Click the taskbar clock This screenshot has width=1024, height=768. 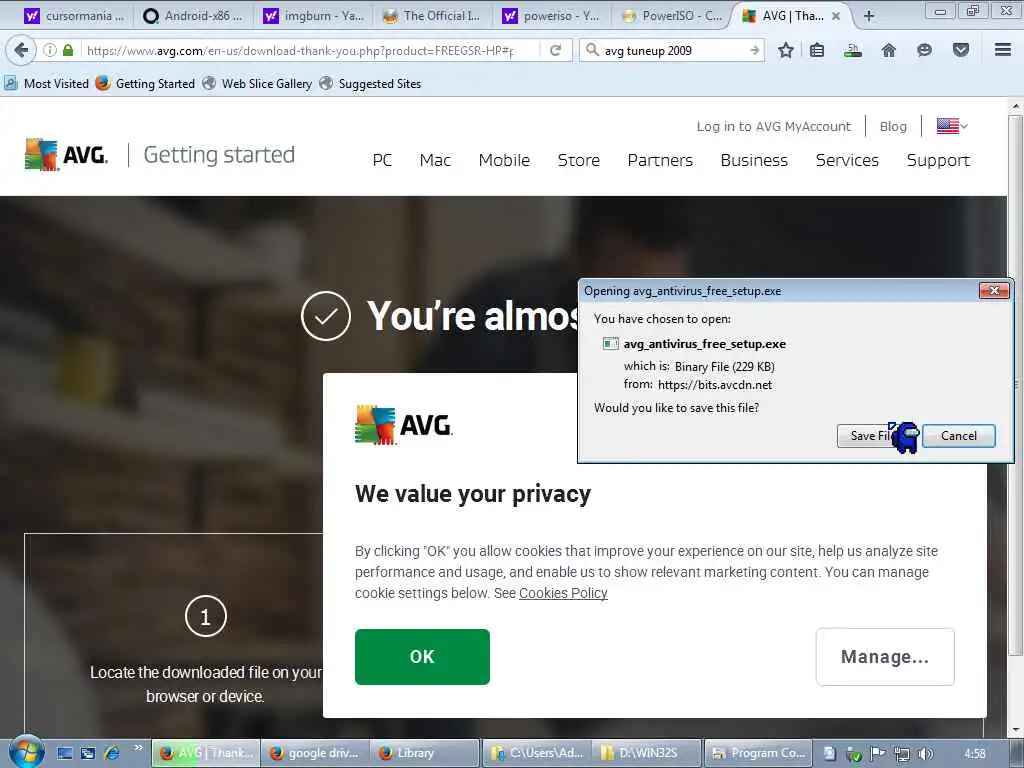coord(975,754)
